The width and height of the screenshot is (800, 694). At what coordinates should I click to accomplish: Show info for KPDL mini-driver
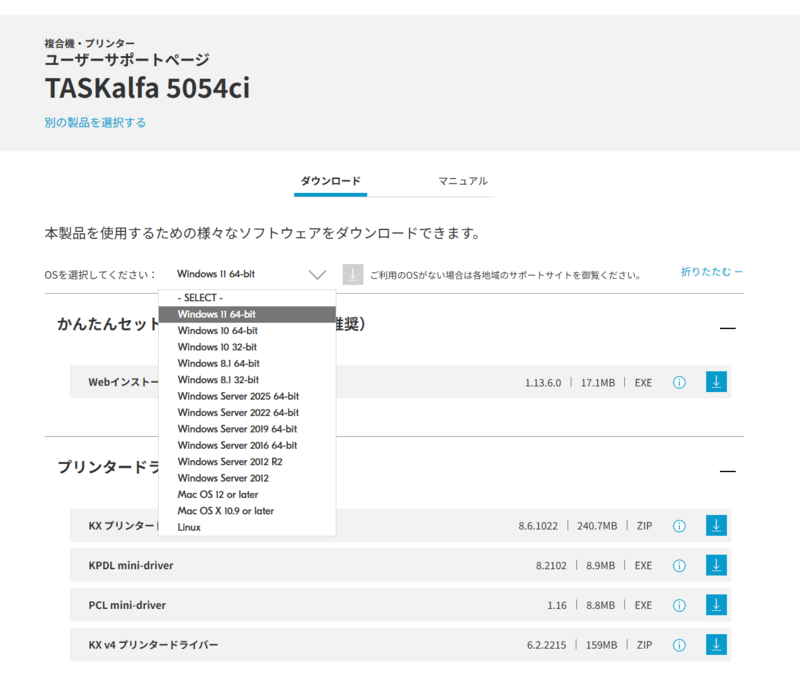pos(679,565)
